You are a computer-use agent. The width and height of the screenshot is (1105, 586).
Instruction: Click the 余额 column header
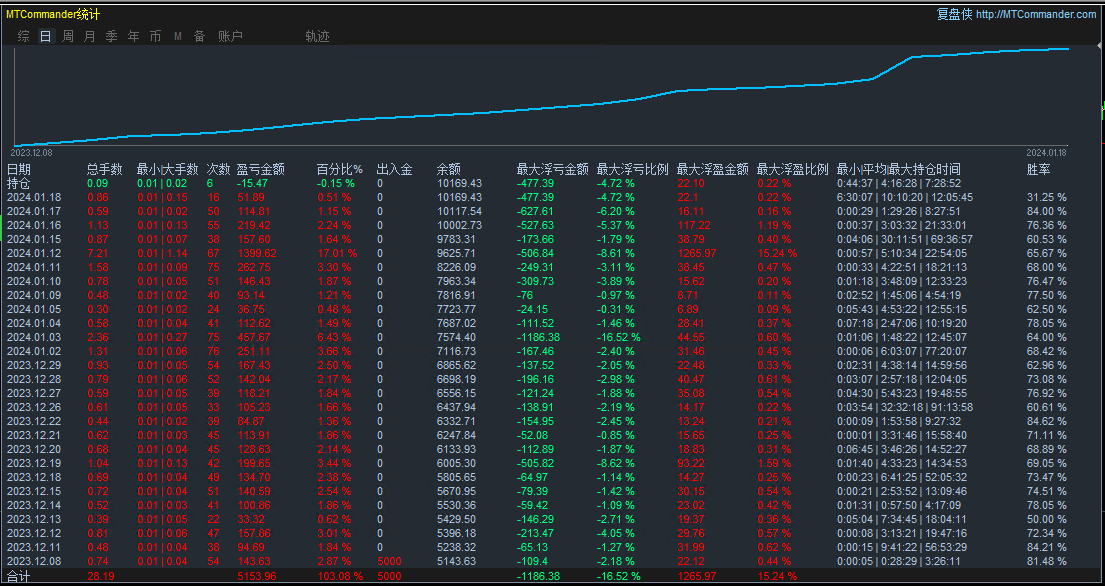point(449,169)
